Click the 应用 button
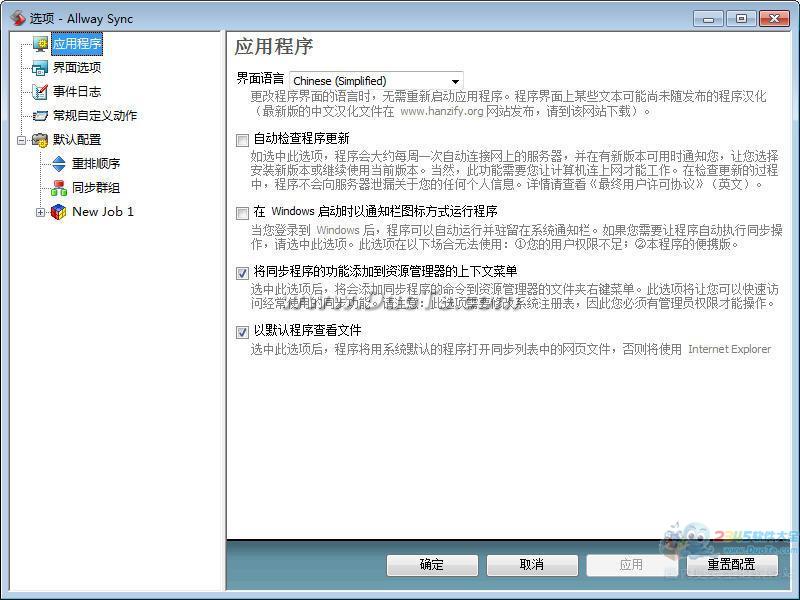800x600 pixels. pyautogui.click(x=632, y=565)
